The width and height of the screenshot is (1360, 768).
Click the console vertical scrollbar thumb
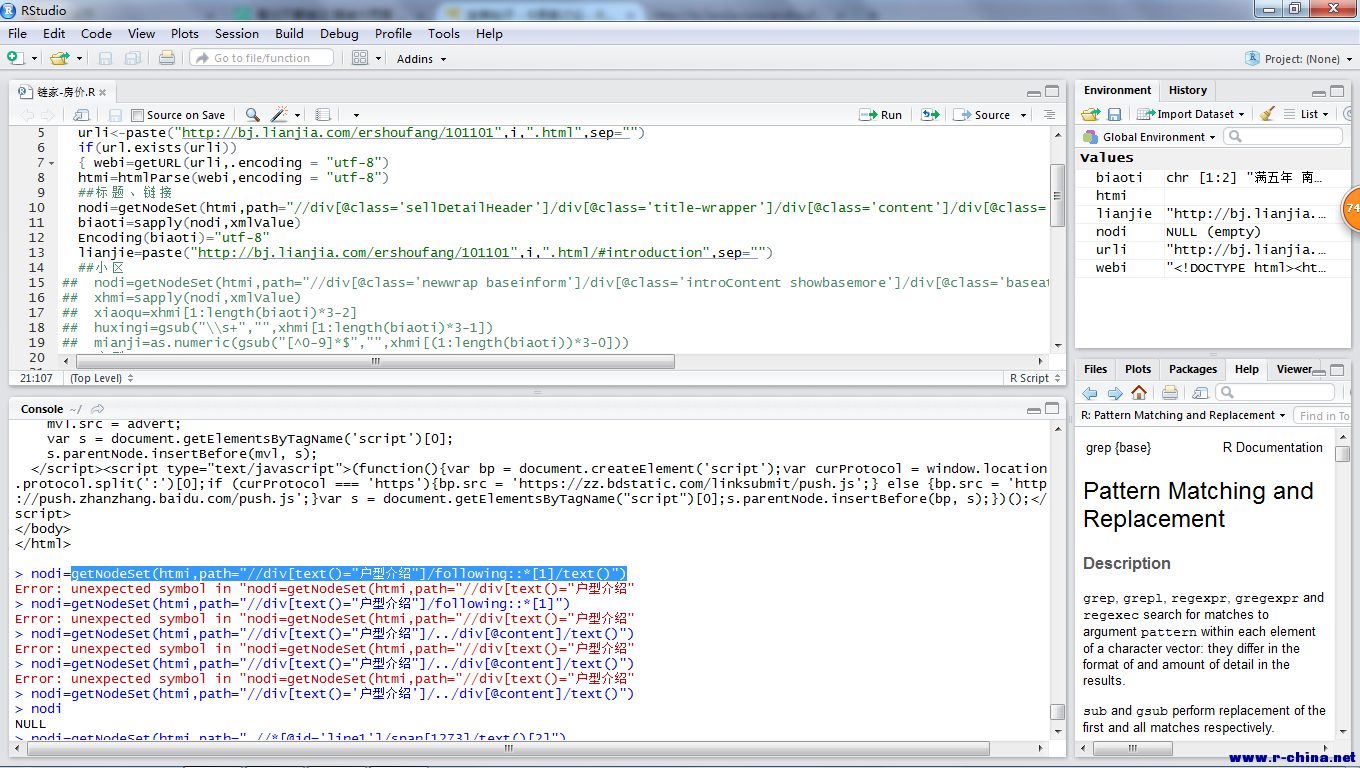[1057, 711]
